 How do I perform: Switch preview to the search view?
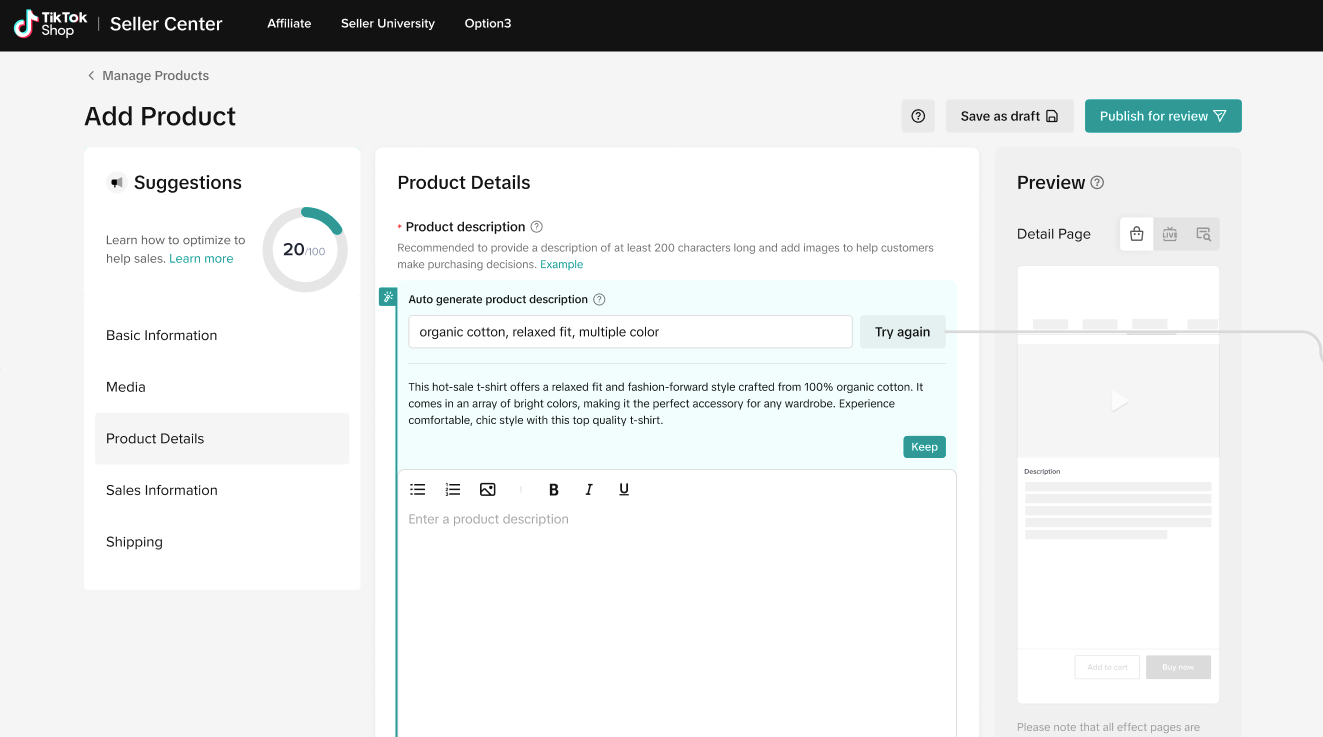click(1203, 234)
